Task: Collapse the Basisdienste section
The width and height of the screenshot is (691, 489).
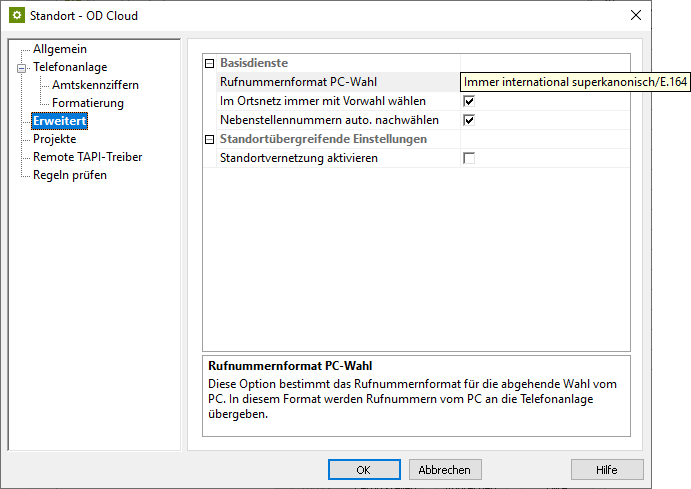Action: (209, 63)
